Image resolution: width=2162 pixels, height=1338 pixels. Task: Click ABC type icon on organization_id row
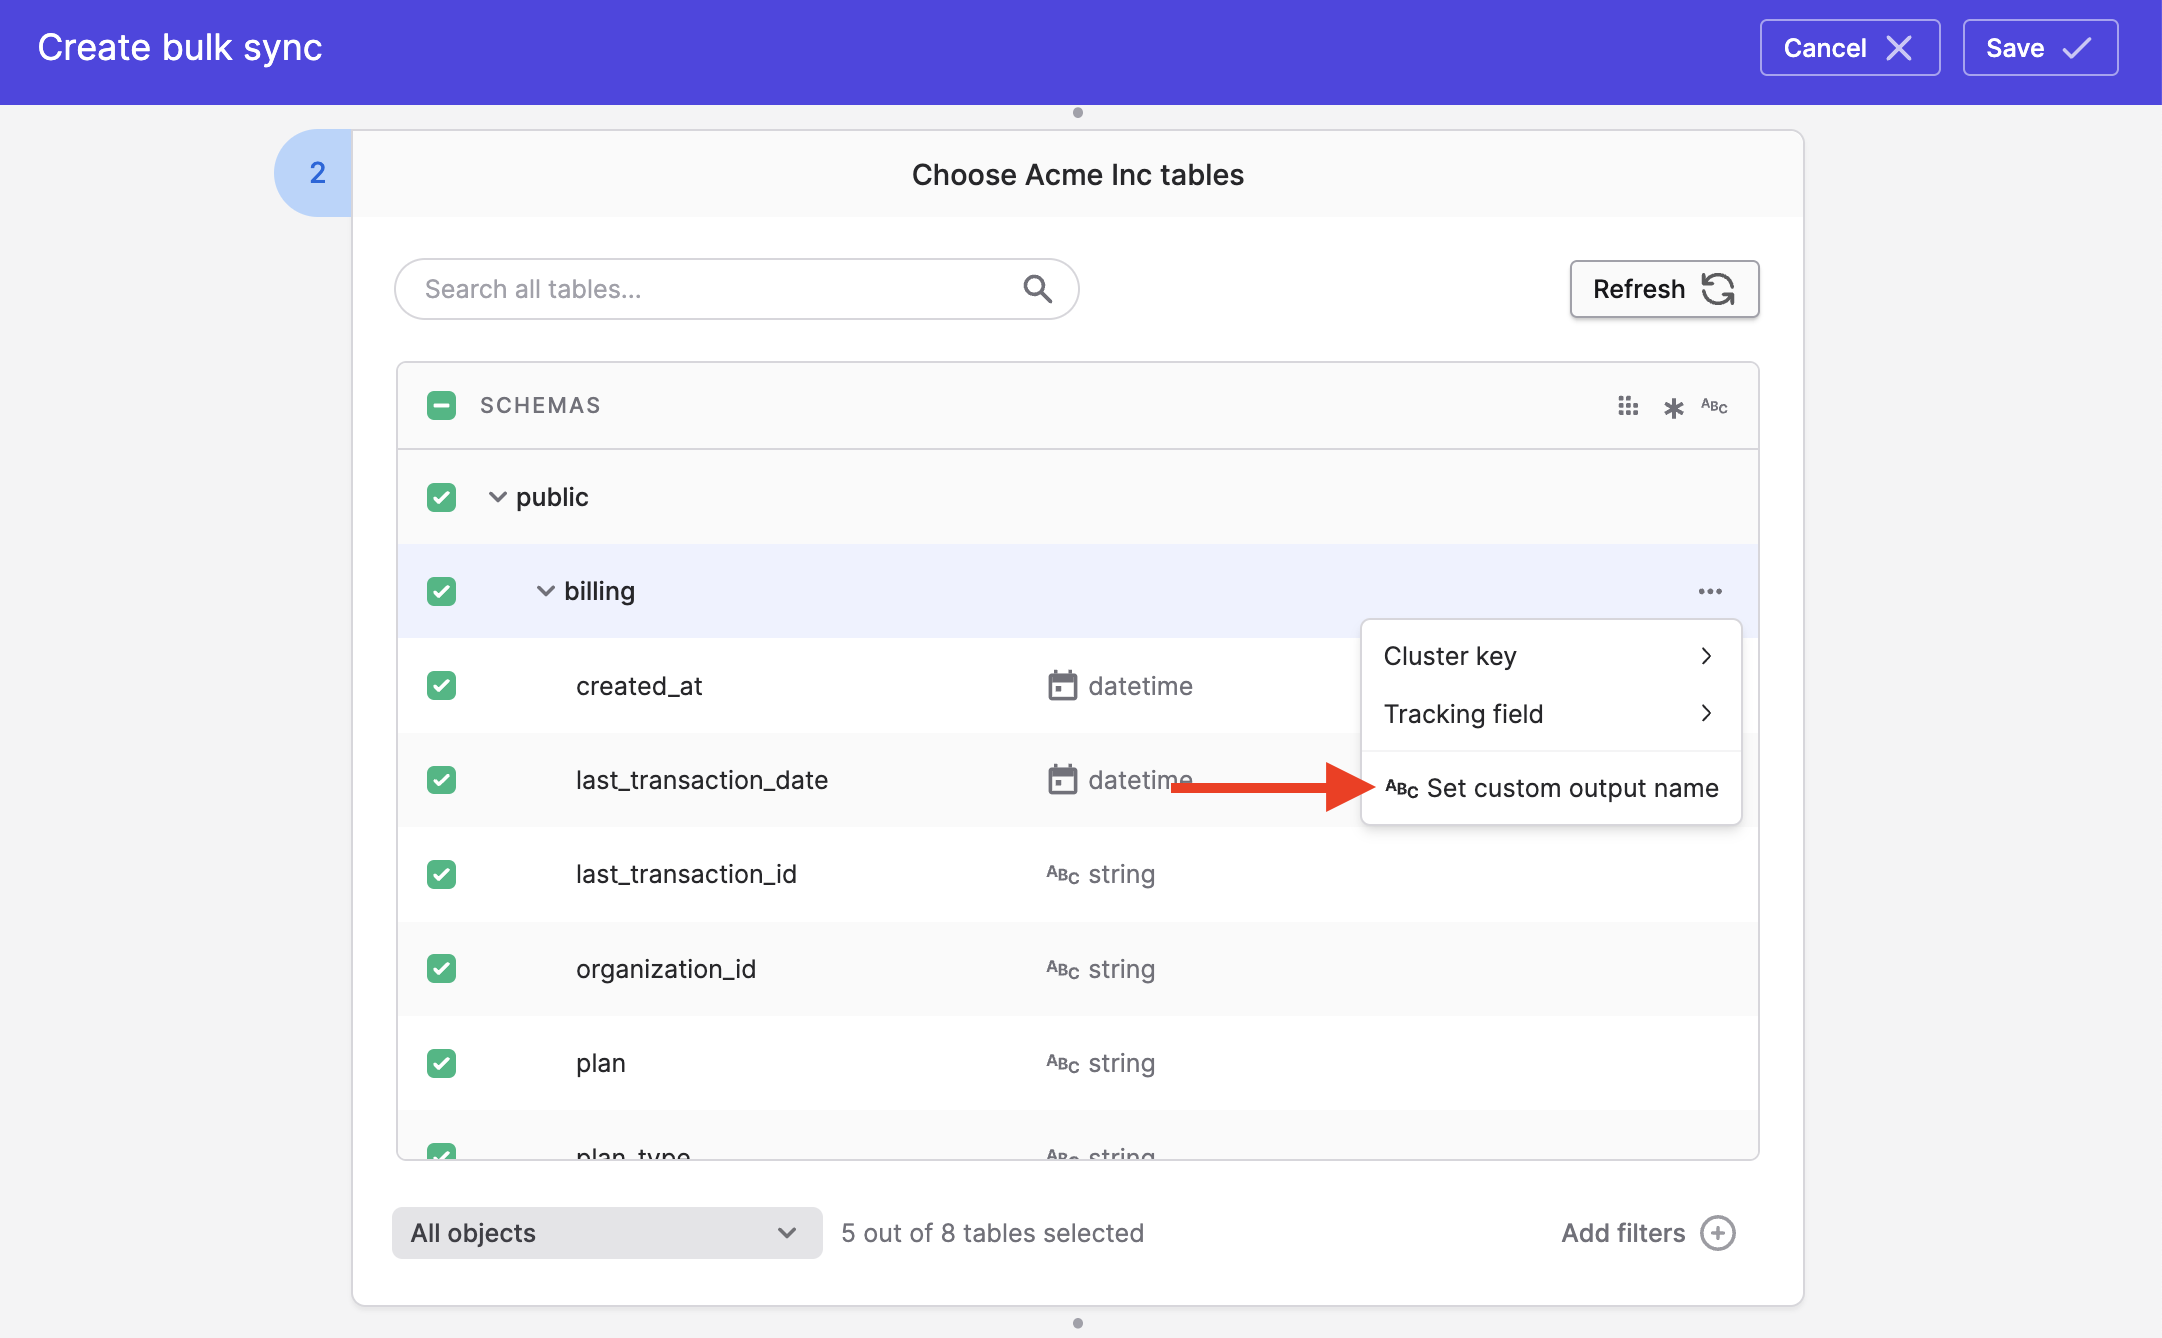pyautogui.click(x=1062, y=970)
